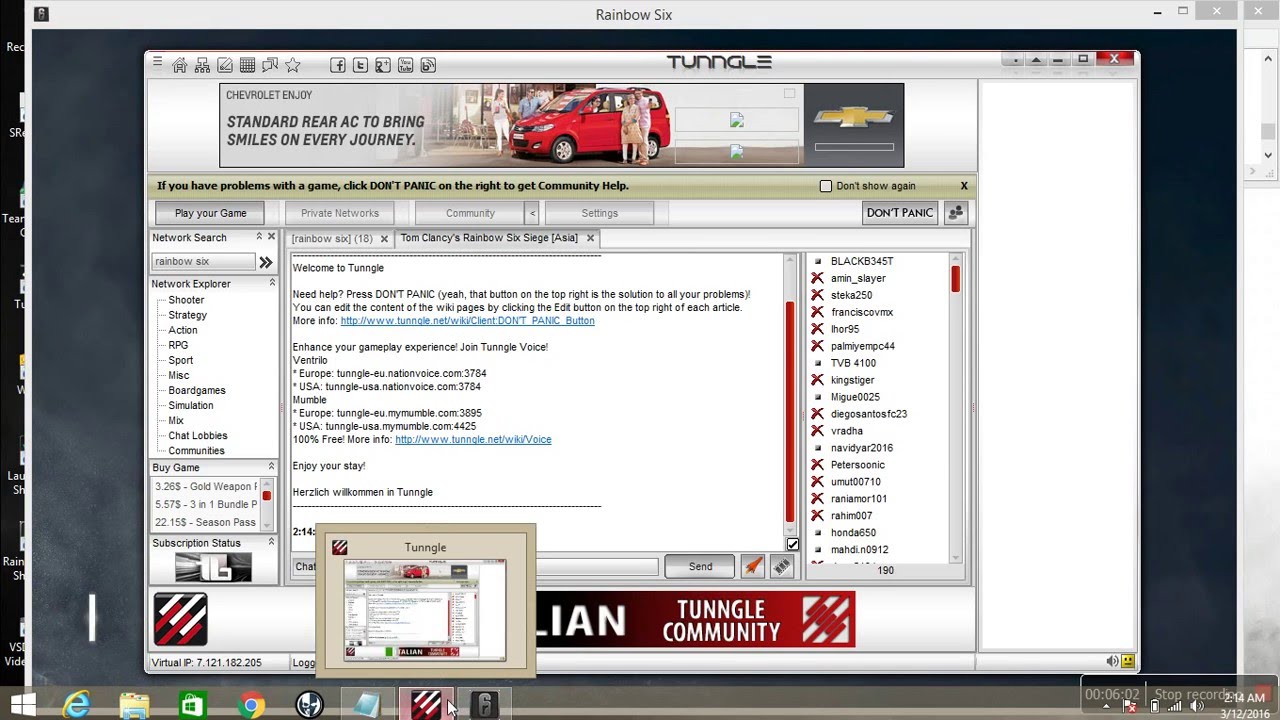Collapse the Network Search panel
Image resolution: width=1280 pixels, height=720 pixels.
tap(258, 237)
